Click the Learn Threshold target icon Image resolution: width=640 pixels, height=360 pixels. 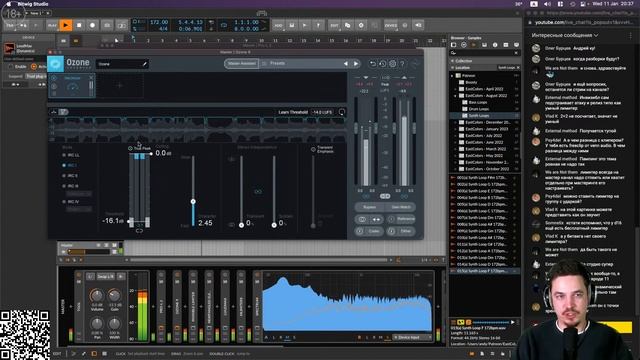342,112
